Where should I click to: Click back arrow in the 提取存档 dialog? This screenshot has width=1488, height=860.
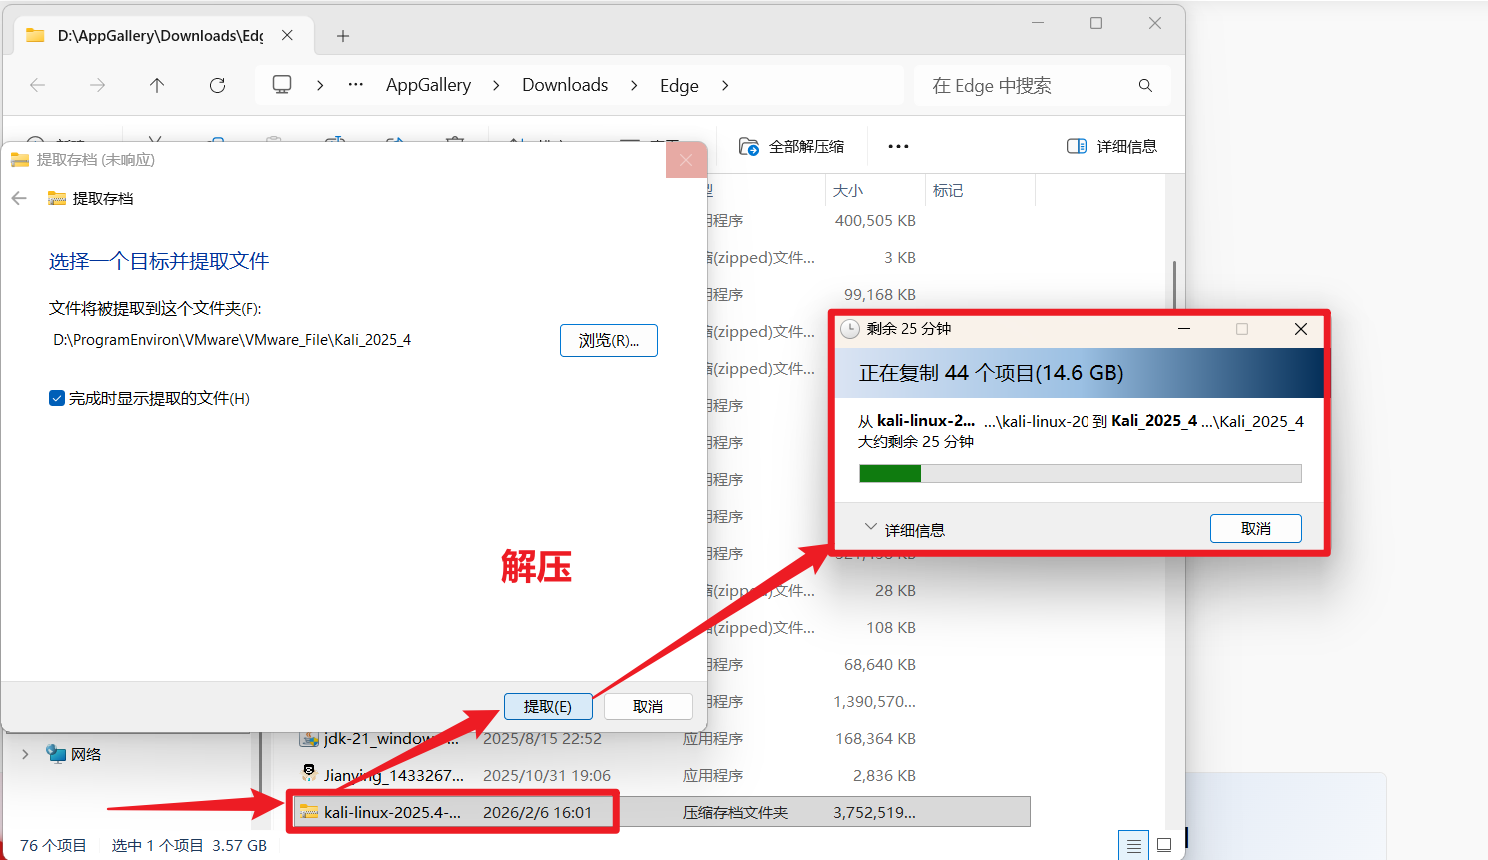(x=19, y=198)
